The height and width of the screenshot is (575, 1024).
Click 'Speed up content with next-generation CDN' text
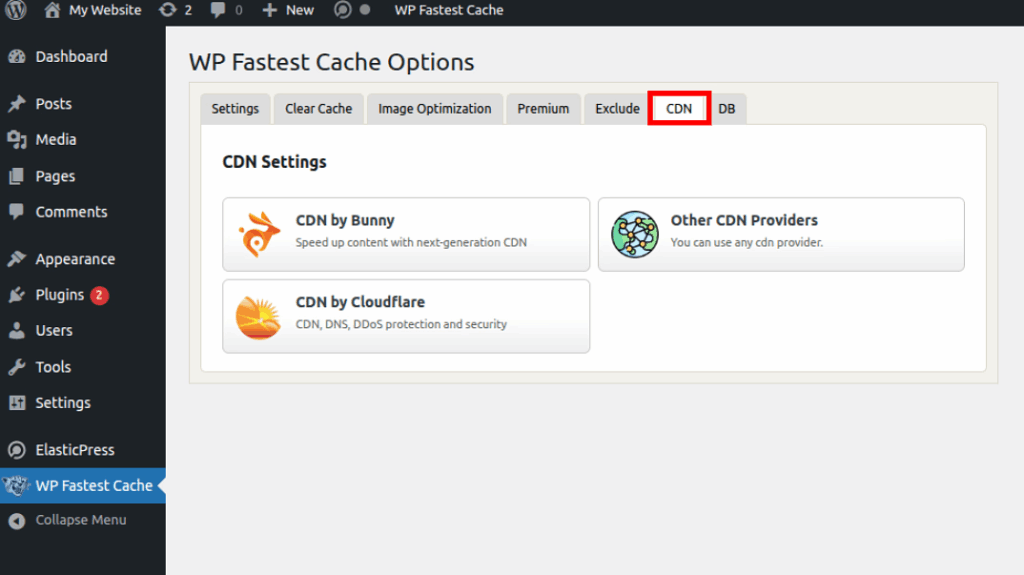pos(411,242)
